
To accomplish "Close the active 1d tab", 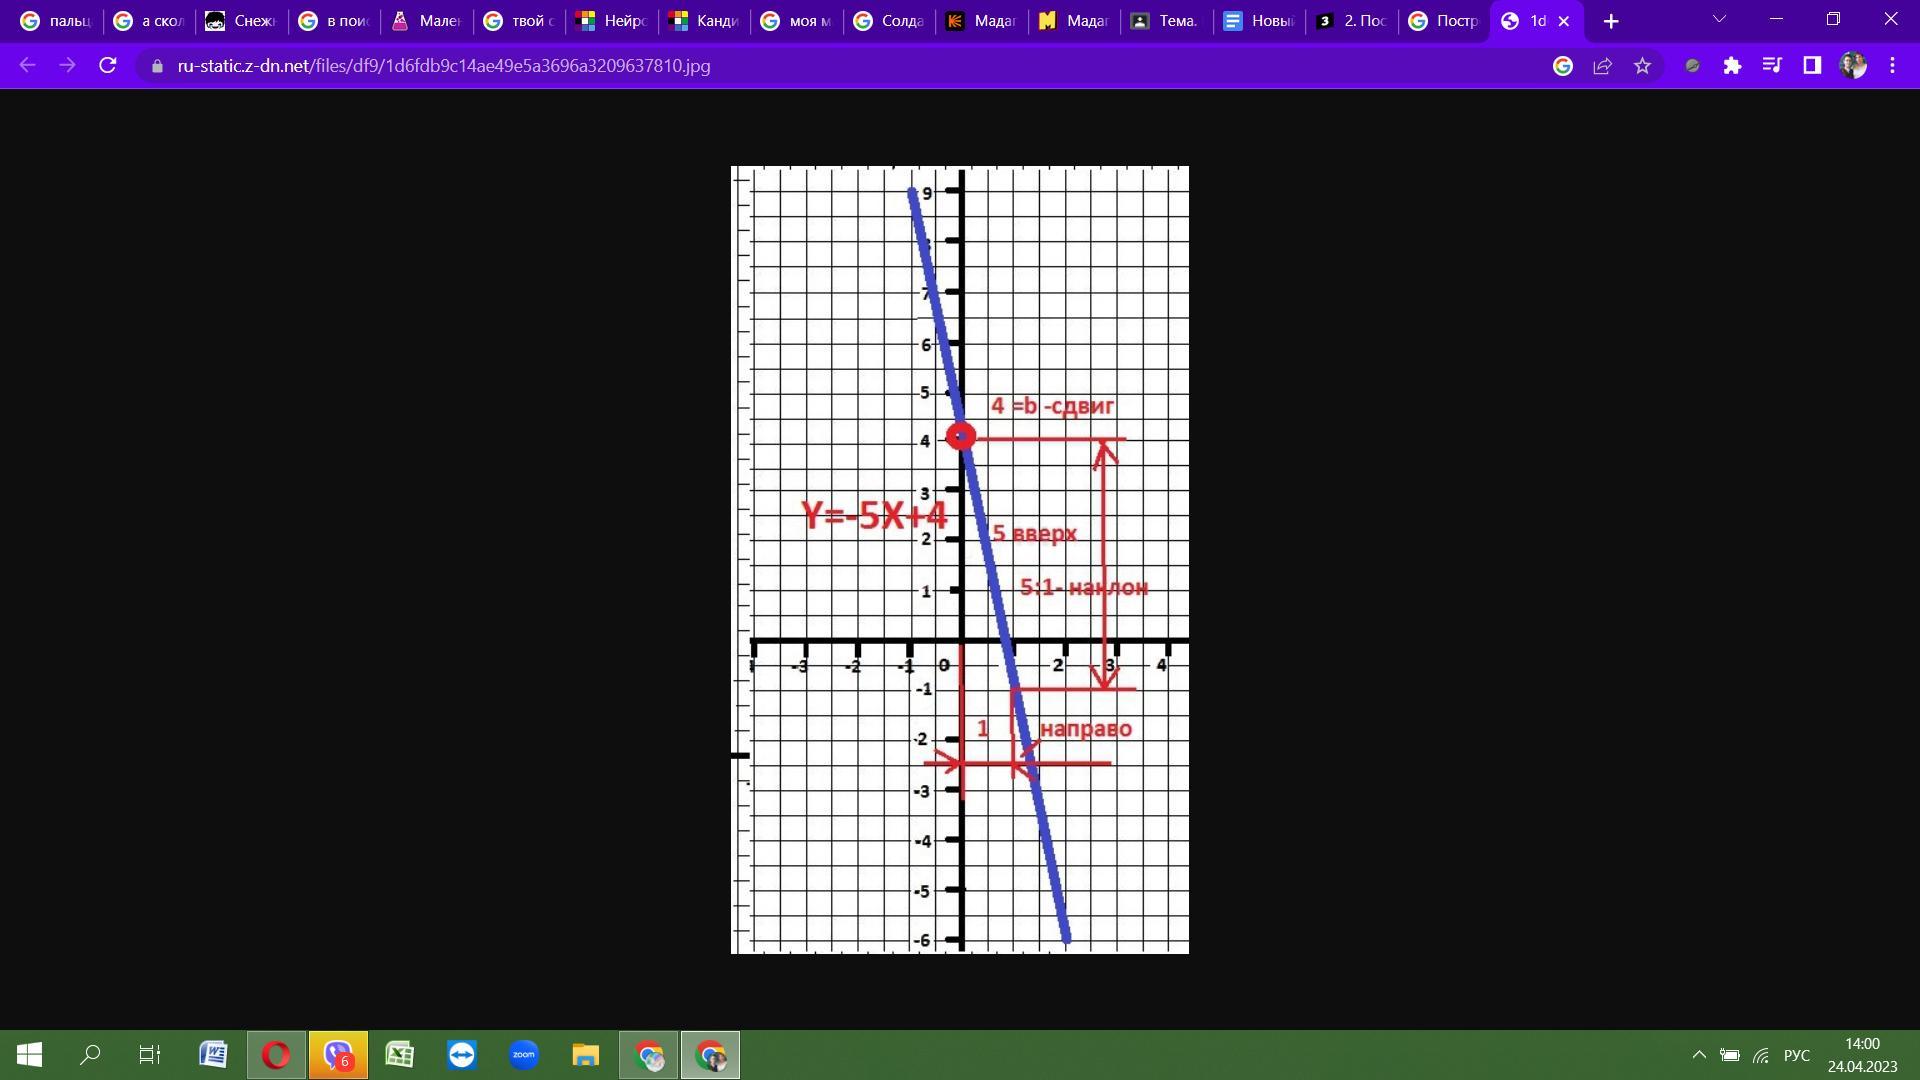I will [x=1564, y=21].
